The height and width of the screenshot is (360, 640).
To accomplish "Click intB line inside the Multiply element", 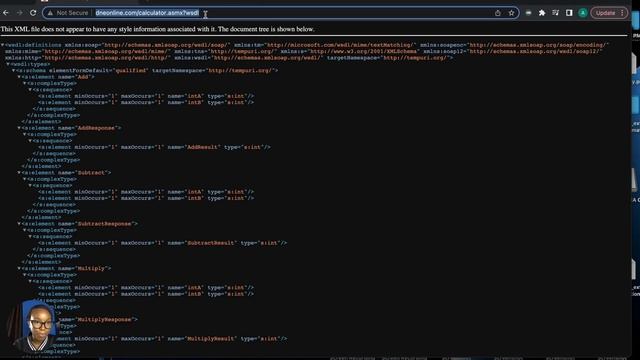I will point(146,294).
